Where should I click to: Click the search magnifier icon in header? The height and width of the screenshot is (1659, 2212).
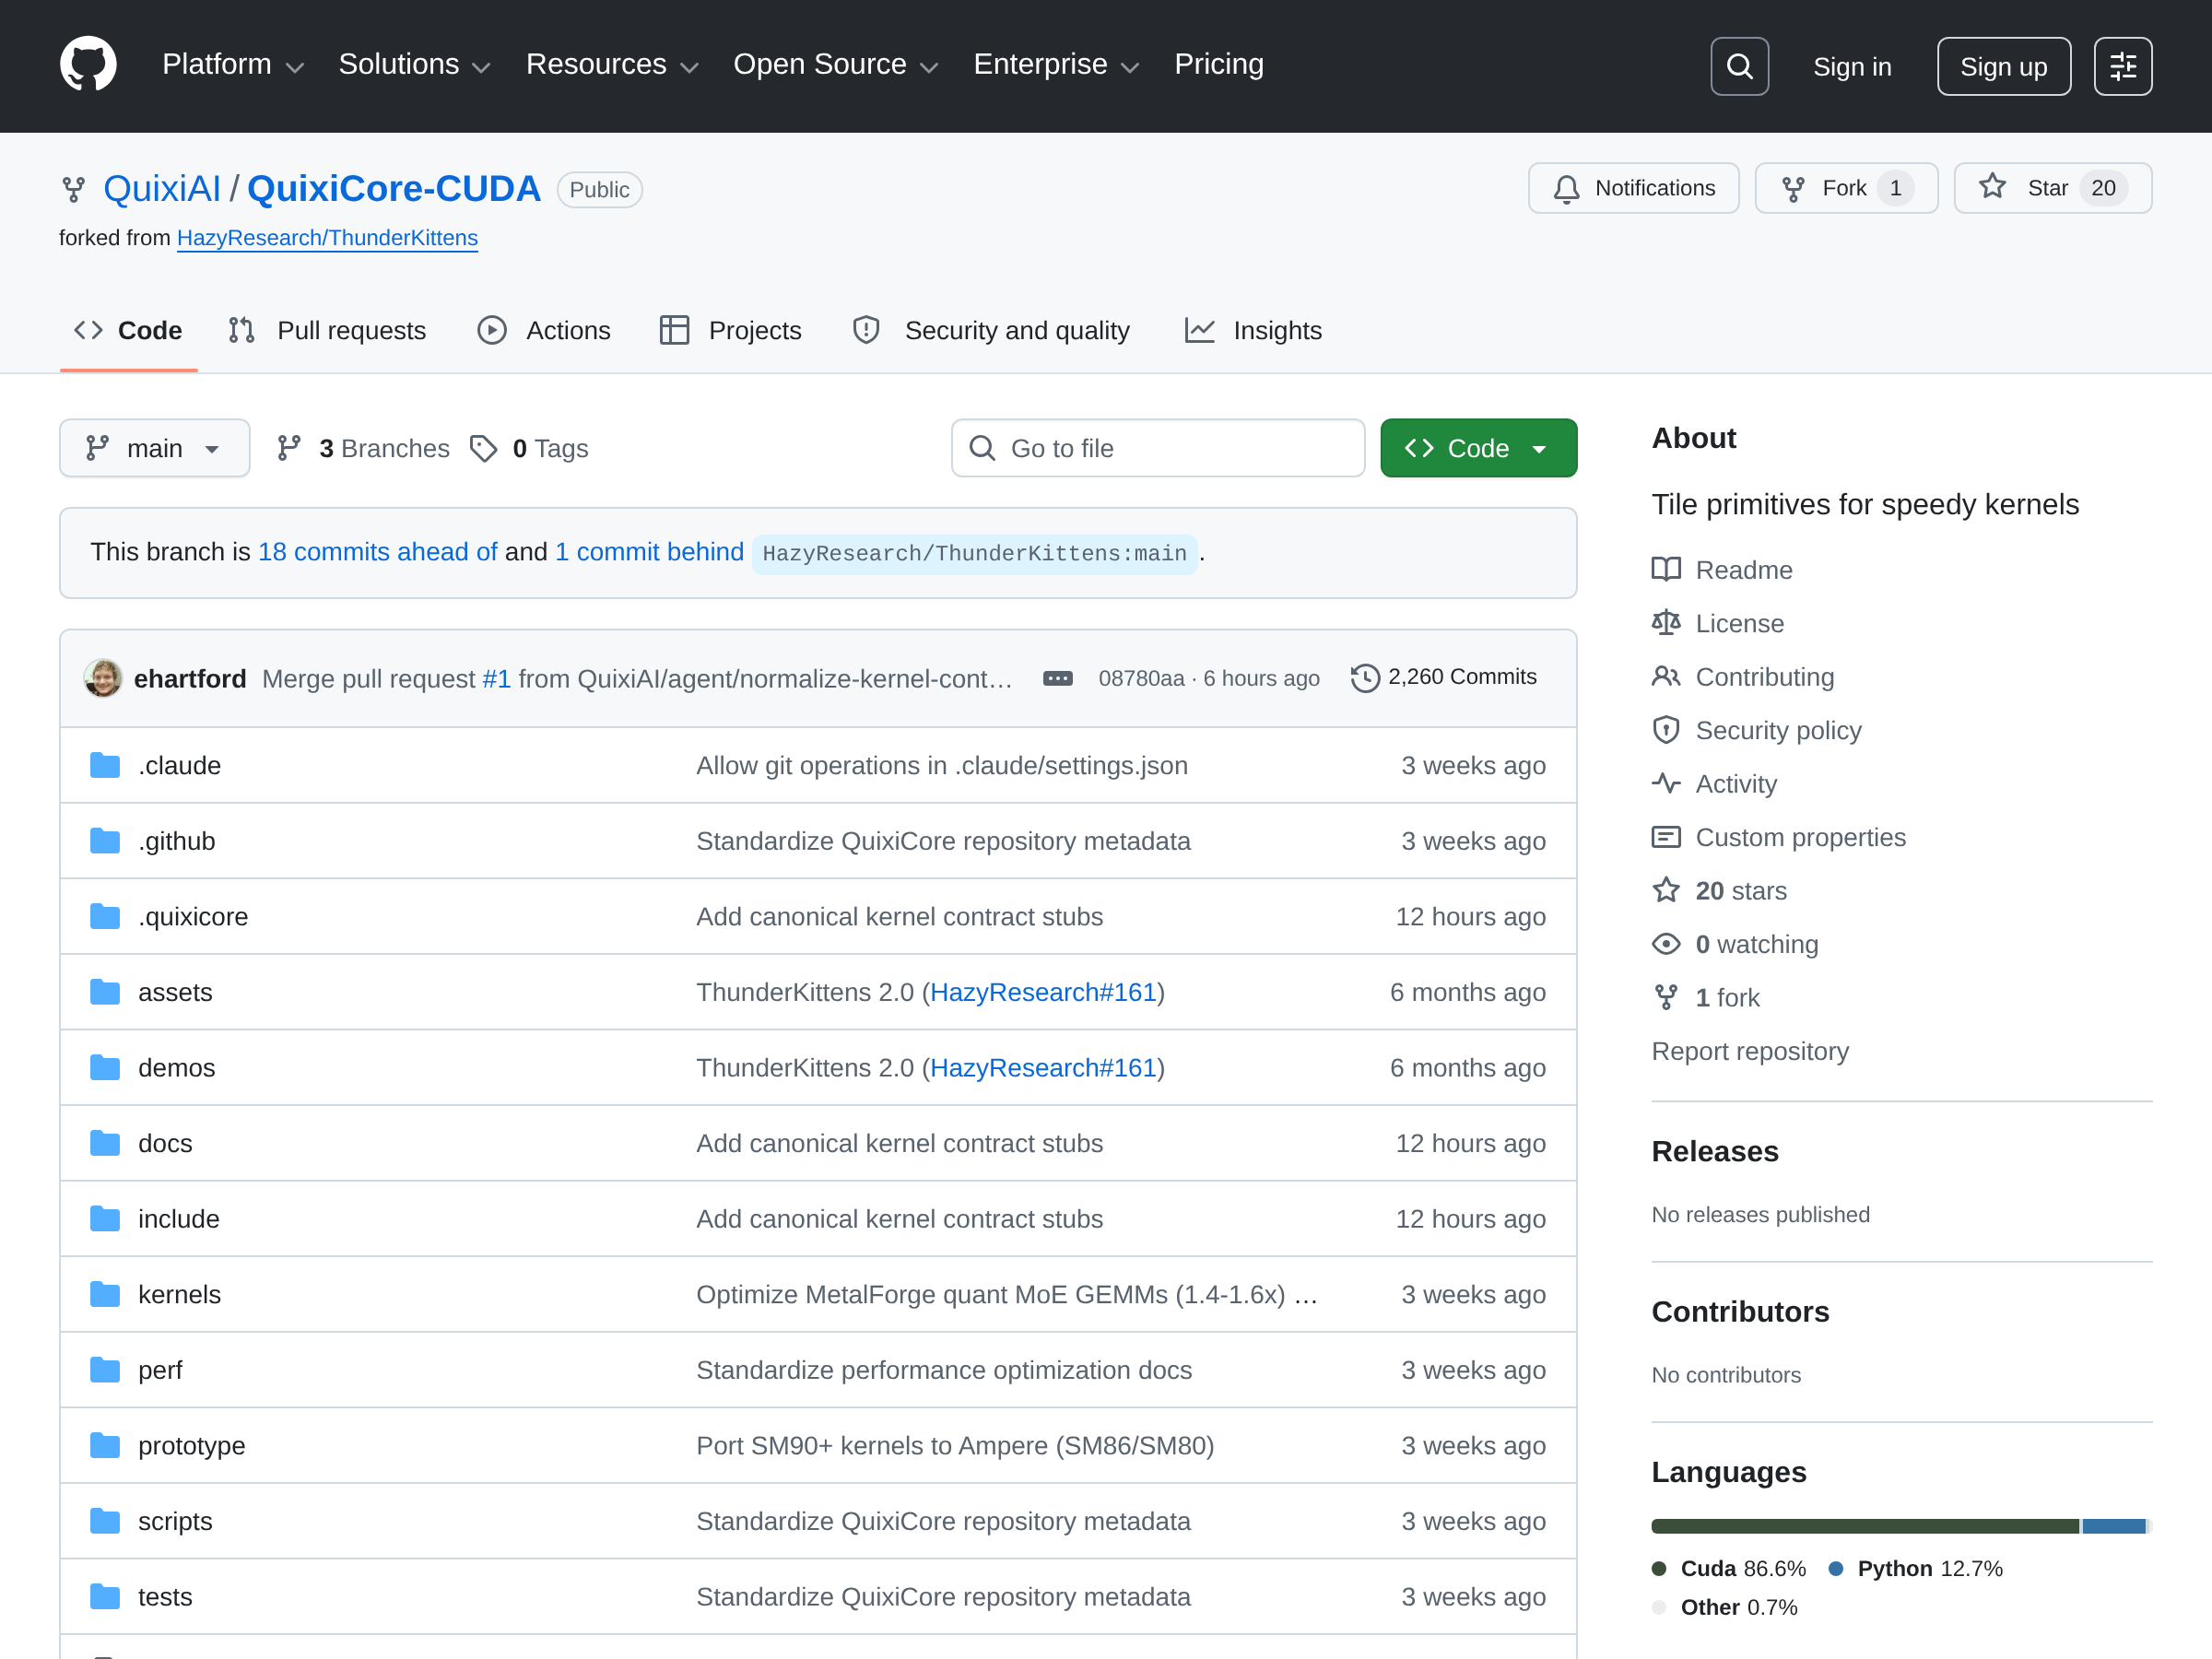1739,66
